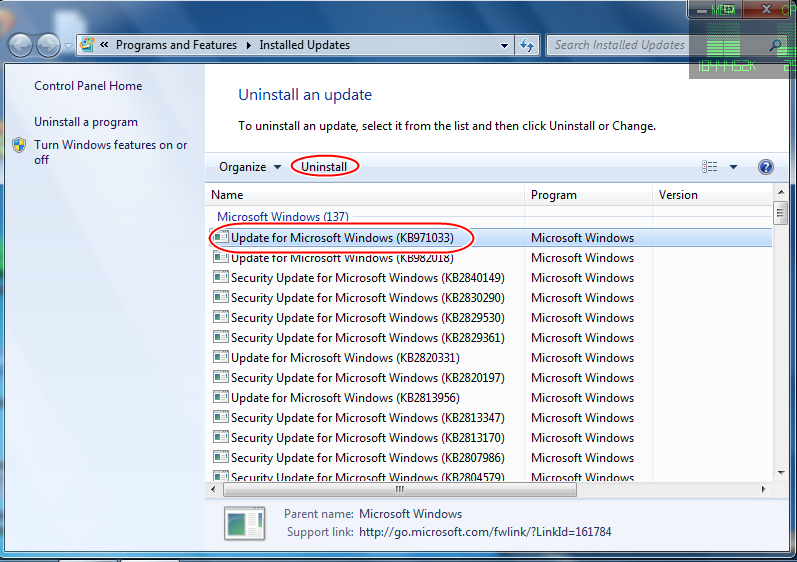The height and width of the screenshot is (562, 797).
Task: Open Control Panel Home link
Action: (x=88, y=86)
